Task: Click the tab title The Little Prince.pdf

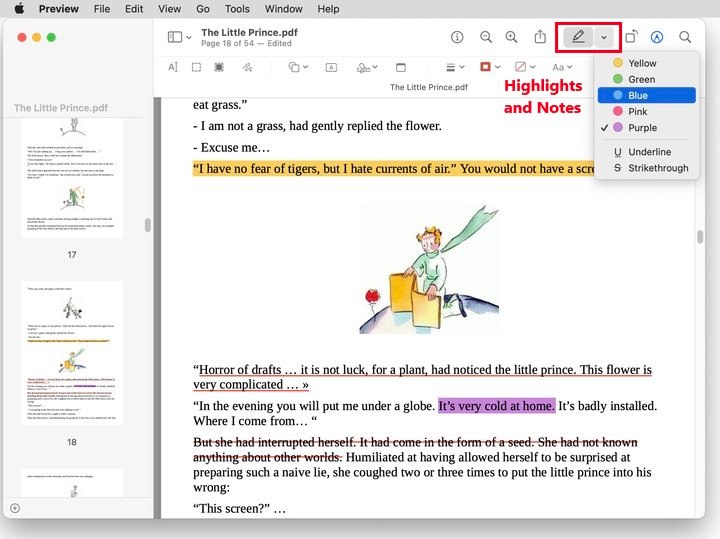Action: tap(429, 87)
